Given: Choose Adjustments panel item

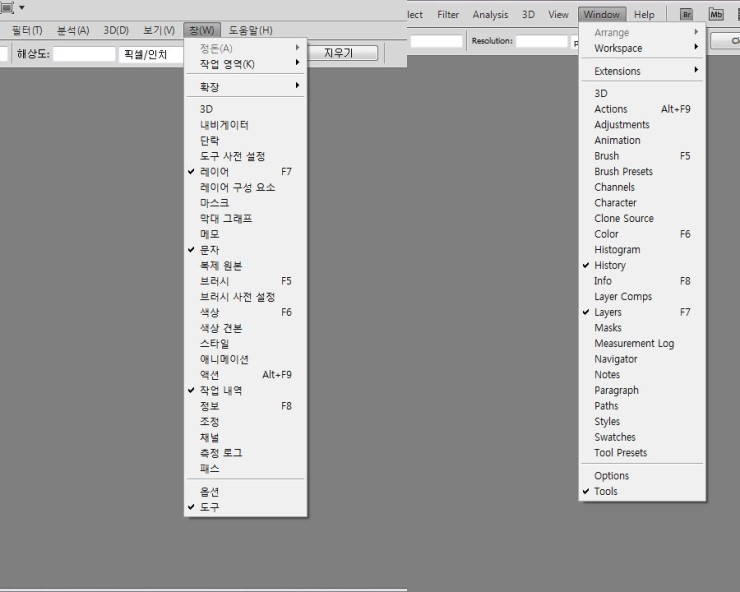Looking at the screenshot, I should click(x=642, y=125).
